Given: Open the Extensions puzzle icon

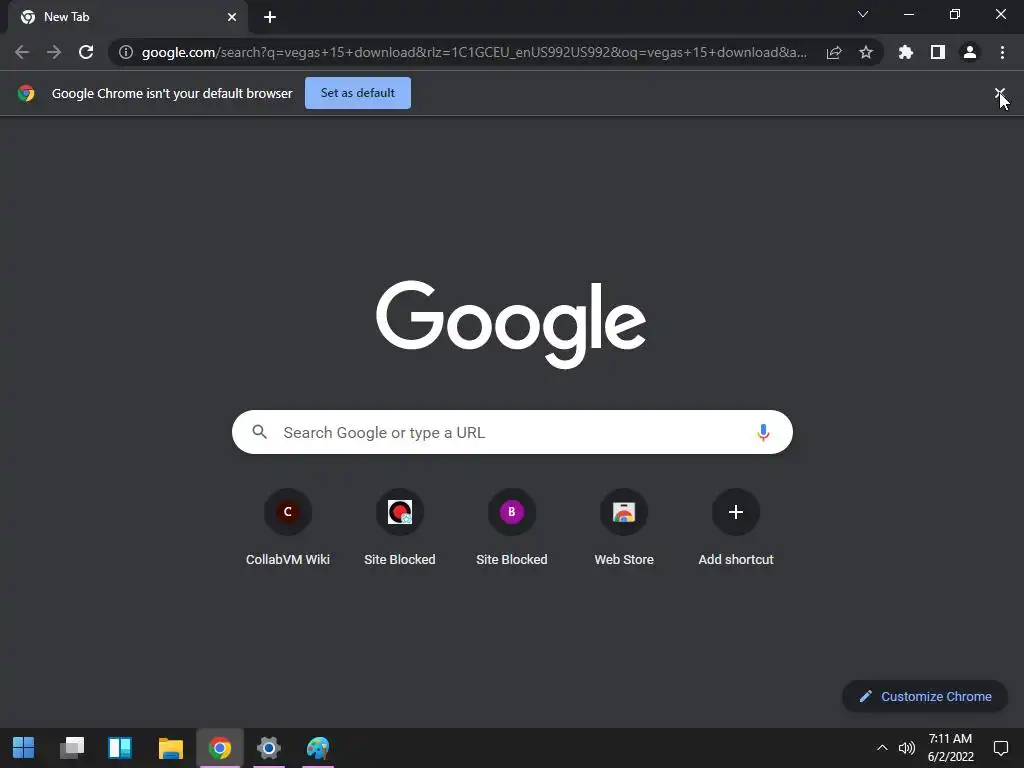Looking at the screenshot, I should click(906, 52).
